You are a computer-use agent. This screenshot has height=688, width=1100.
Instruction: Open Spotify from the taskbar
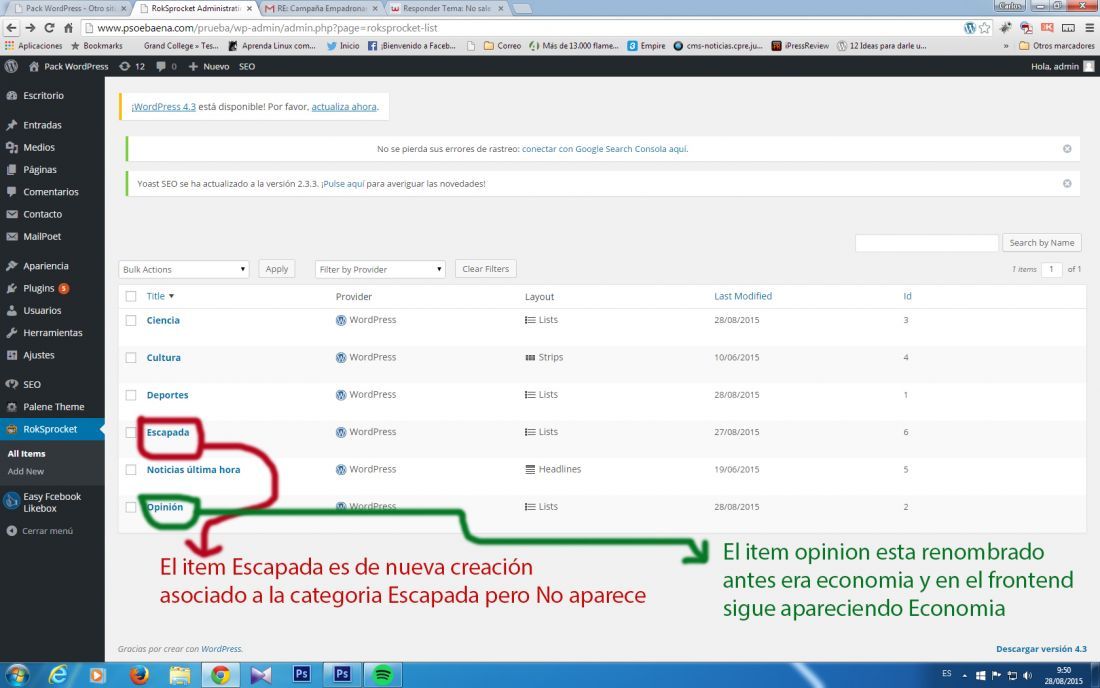pyautogui.click(x=382, y=675)
